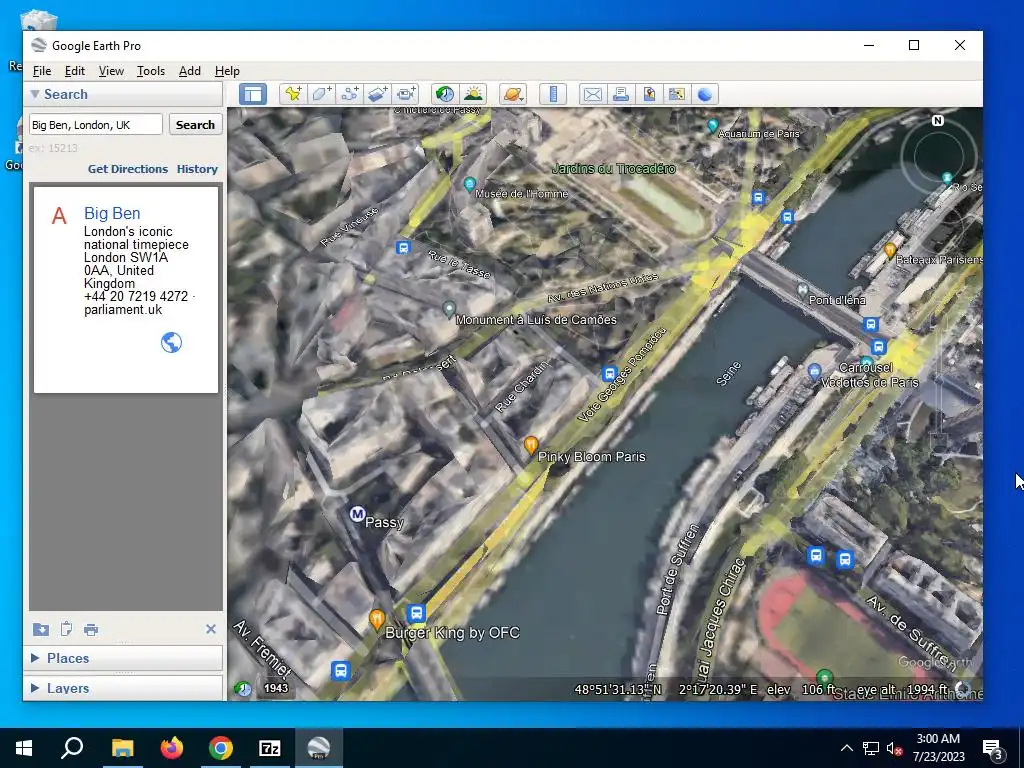
Task: Open the View menu
Action: tap(111, 71)
